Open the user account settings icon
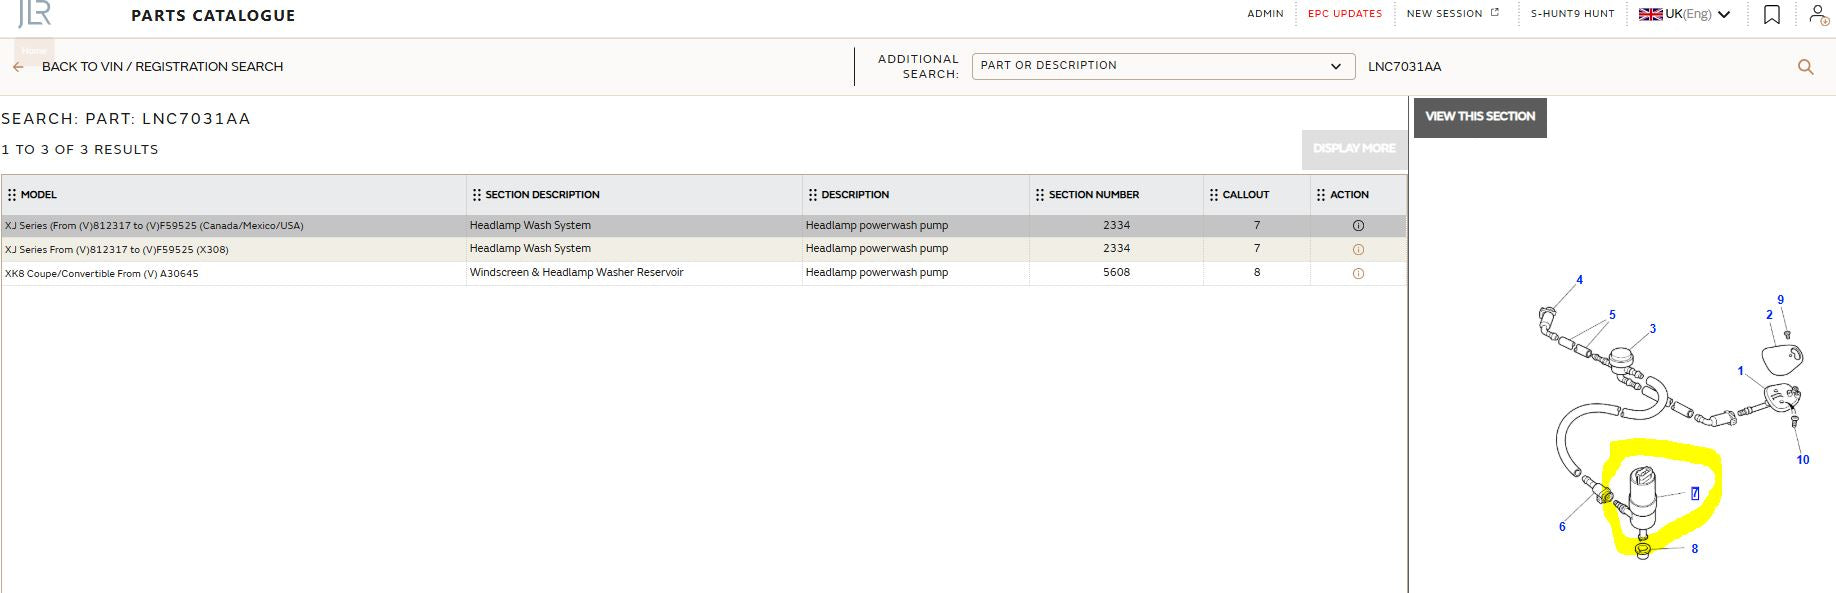Viewport: 1836px width, 593px height. pos(1819,15)
